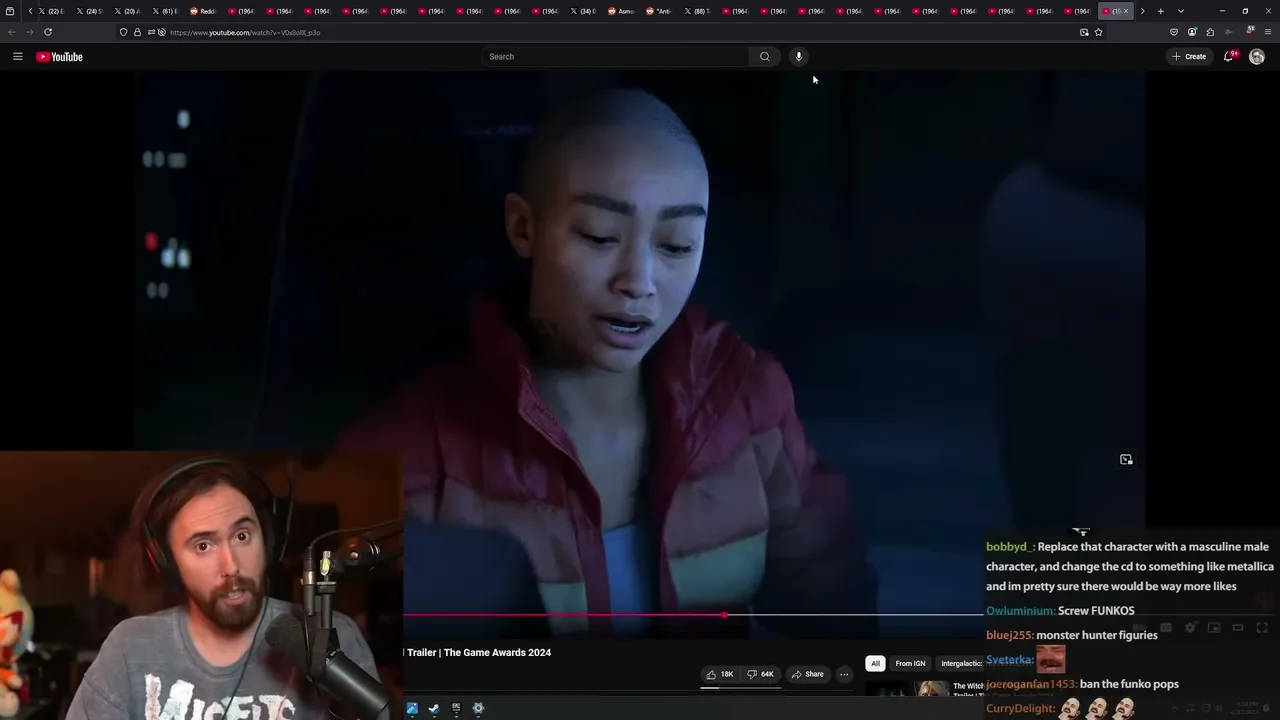Viewport: 1280px width, 720px height.
Task: Open the Epic Games taskbar icon
Action: tap(456, 708)
